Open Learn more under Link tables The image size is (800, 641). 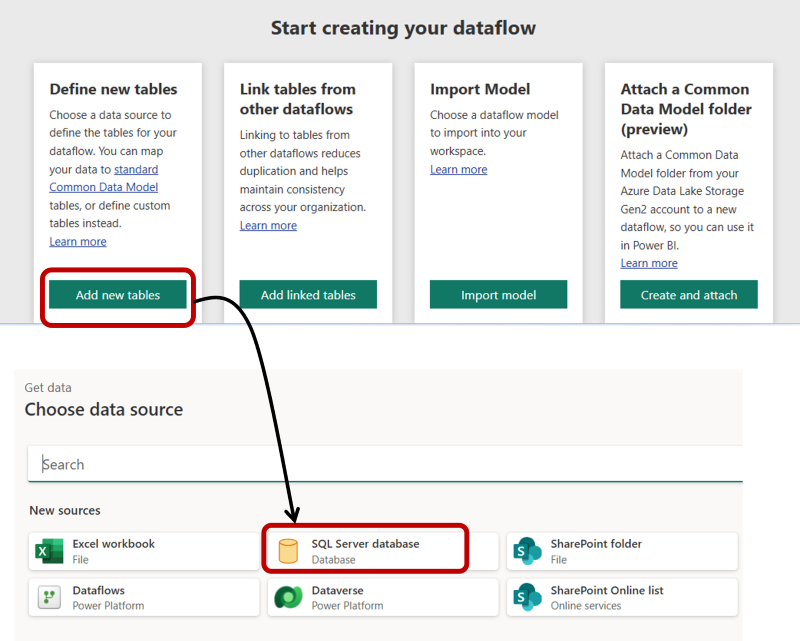point(268,225)
